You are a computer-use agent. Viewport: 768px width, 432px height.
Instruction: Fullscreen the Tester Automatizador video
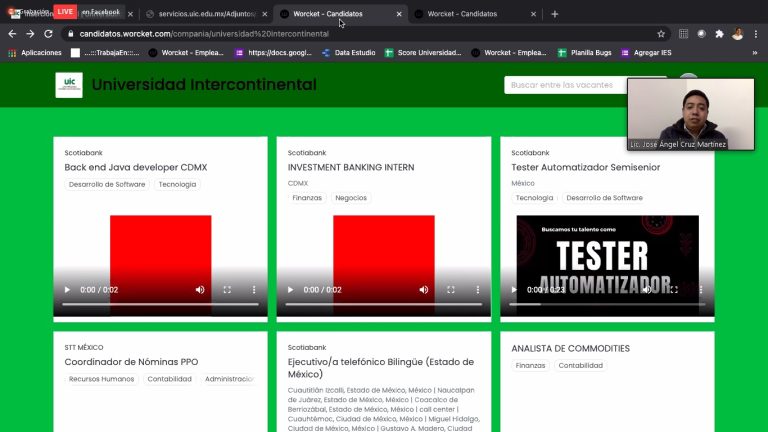[x=674, y=289]
